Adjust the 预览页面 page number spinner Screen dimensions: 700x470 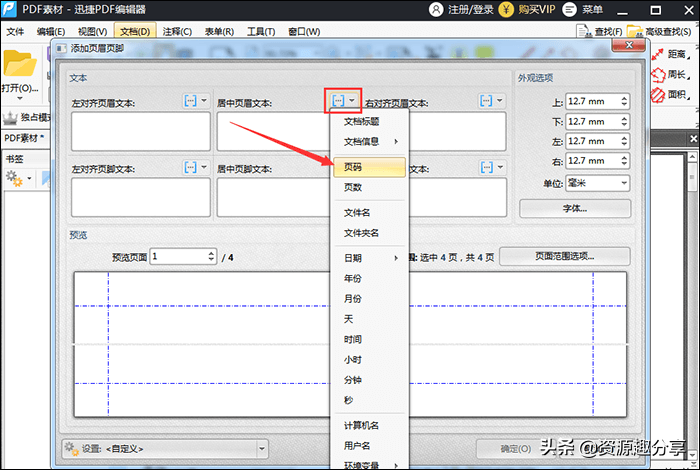coord(211,256)
